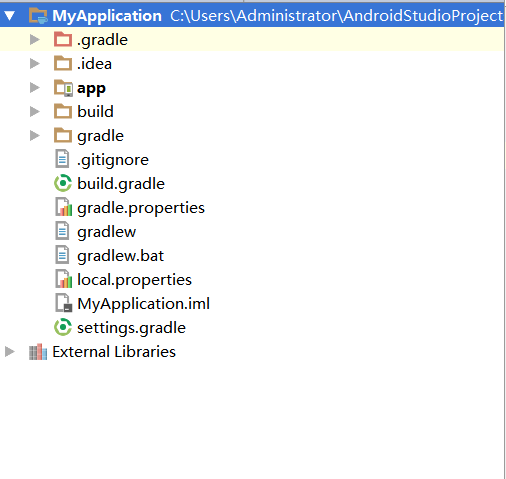Image resolution: width=506 pixels, height=479 pixels.
Task: Click the gradlew file icon
Action: click(62, 231)
